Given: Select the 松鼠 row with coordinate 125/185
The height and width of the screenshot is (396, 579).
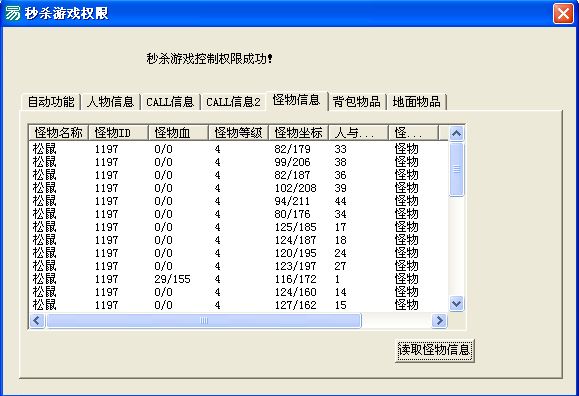Looking at the screenshot, I should coord(239,227).
